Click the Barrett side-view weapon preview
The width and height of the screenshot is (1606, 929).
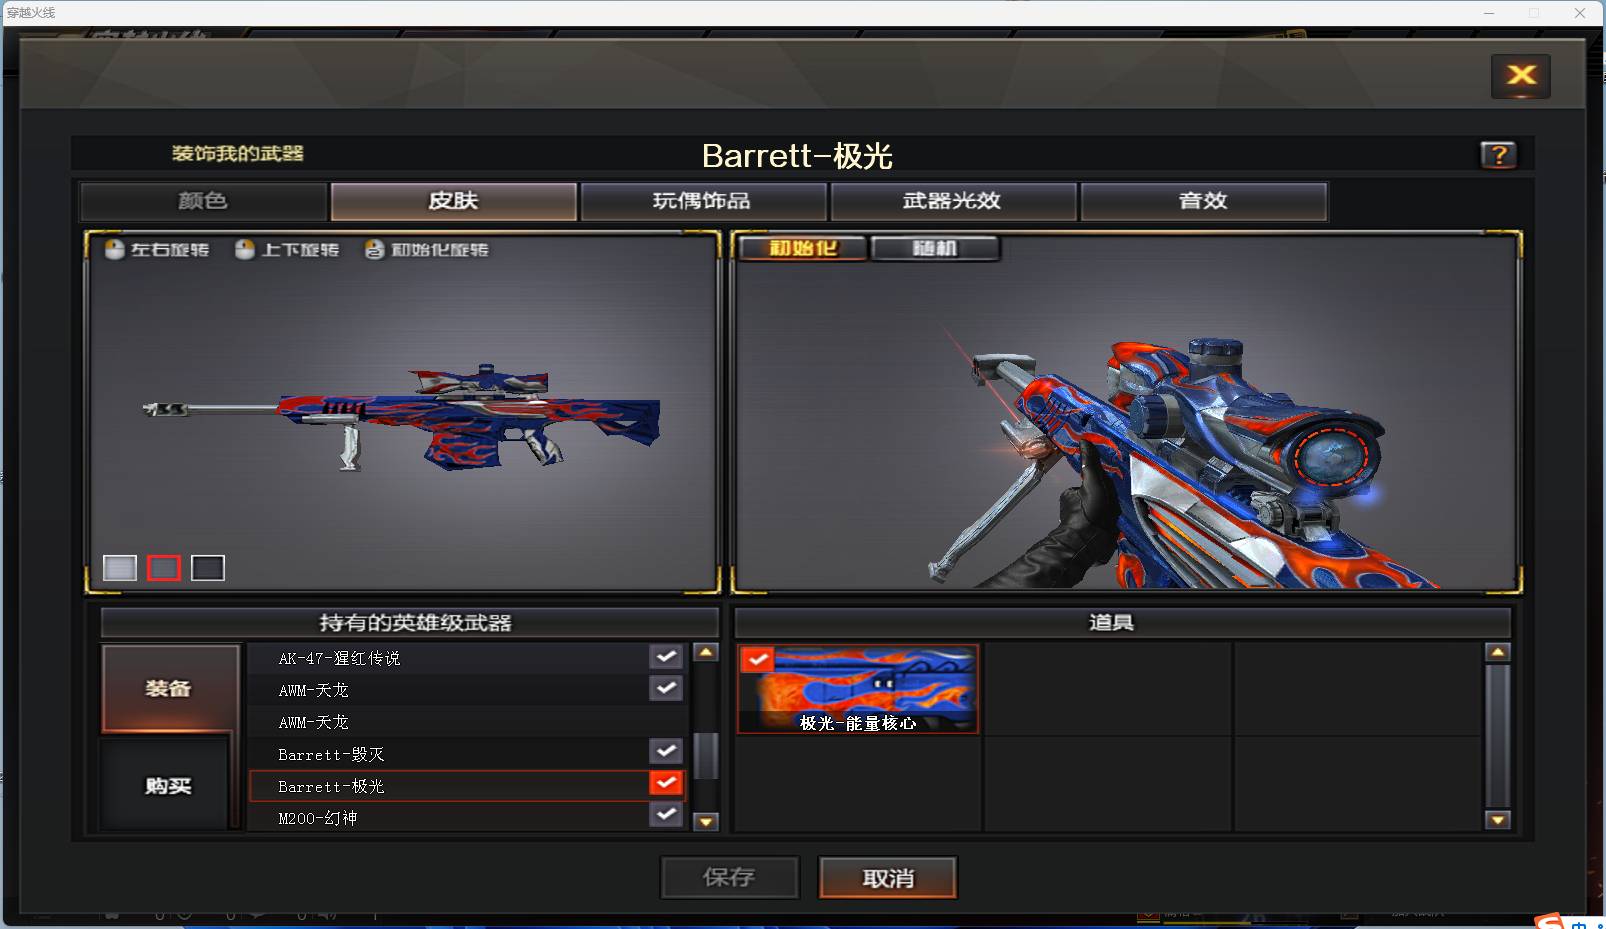click(x=403, y=418)
